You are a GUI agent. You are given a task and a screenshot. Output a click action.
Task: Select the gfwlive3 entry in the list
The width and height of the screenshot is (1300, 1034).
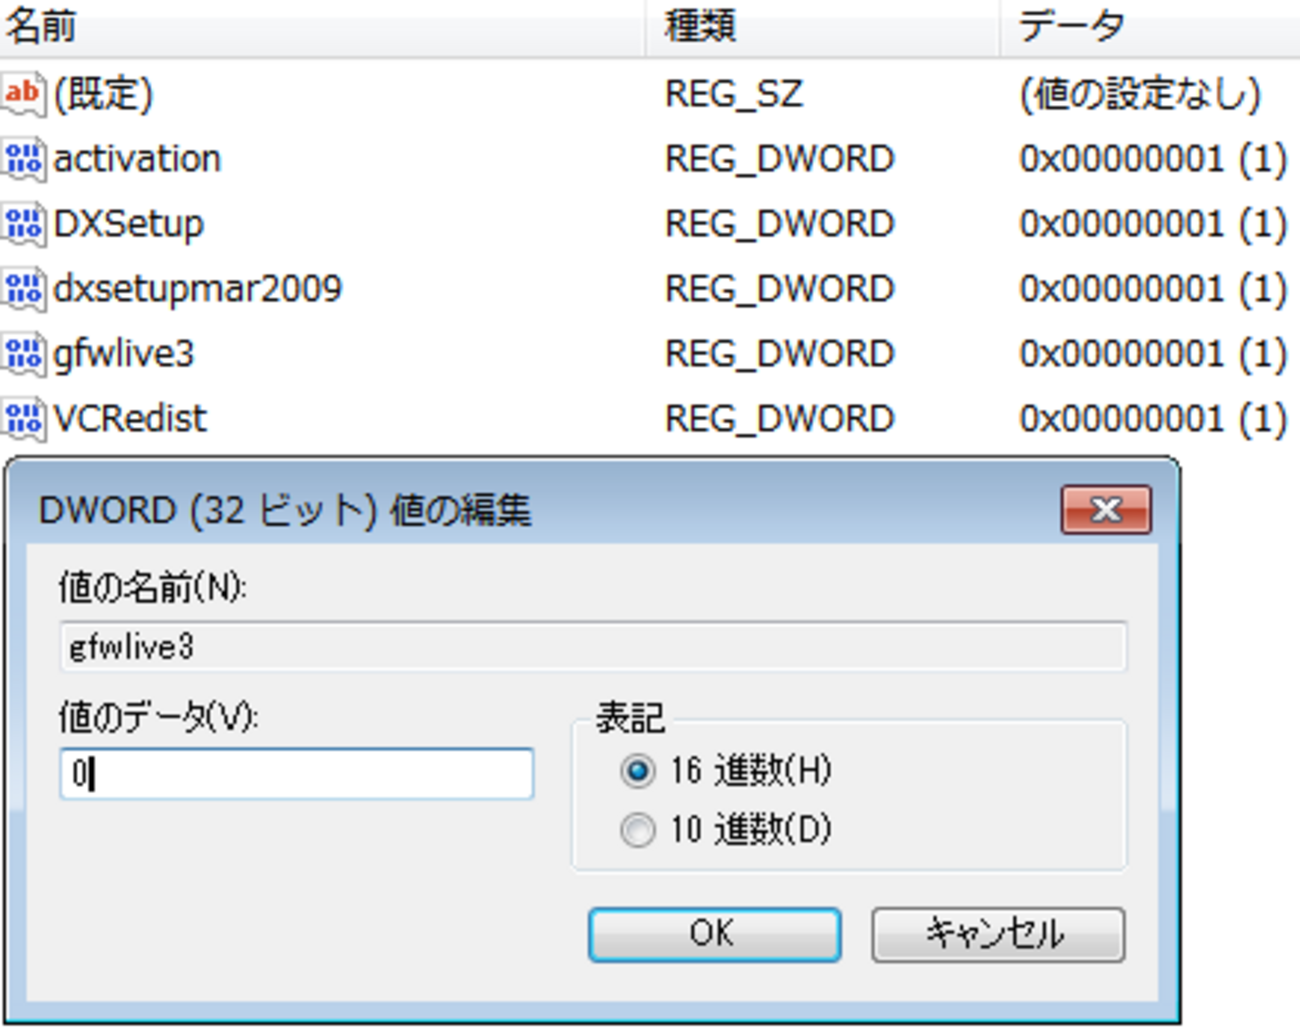124,354
